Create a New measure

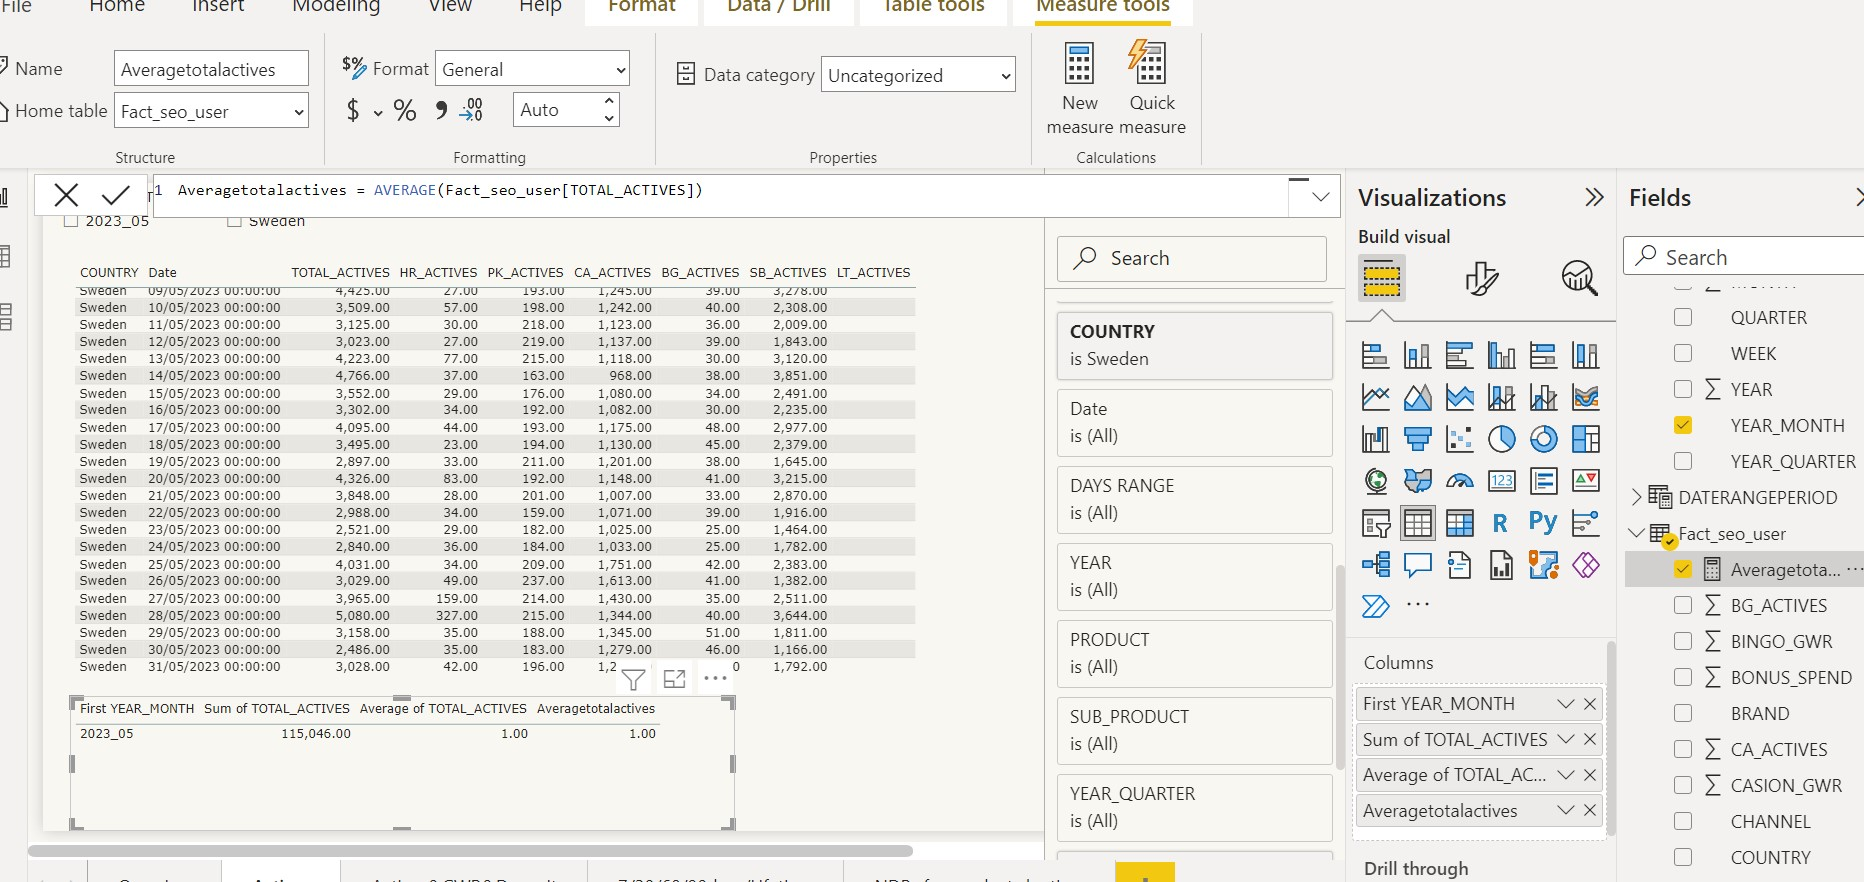[1080, 89]
